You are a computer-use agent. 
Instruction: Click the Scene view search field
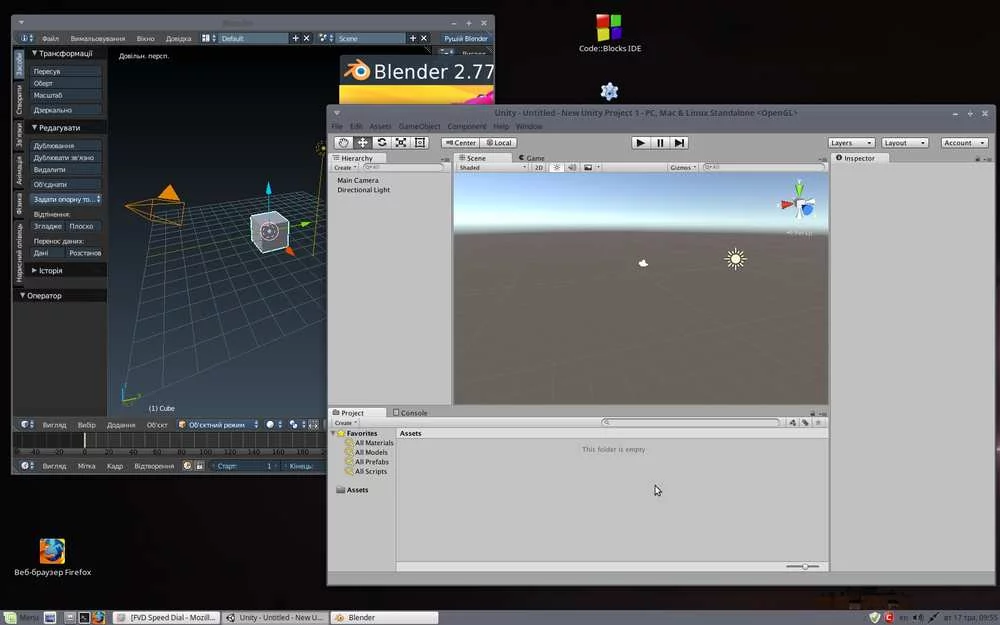(763, 167)
